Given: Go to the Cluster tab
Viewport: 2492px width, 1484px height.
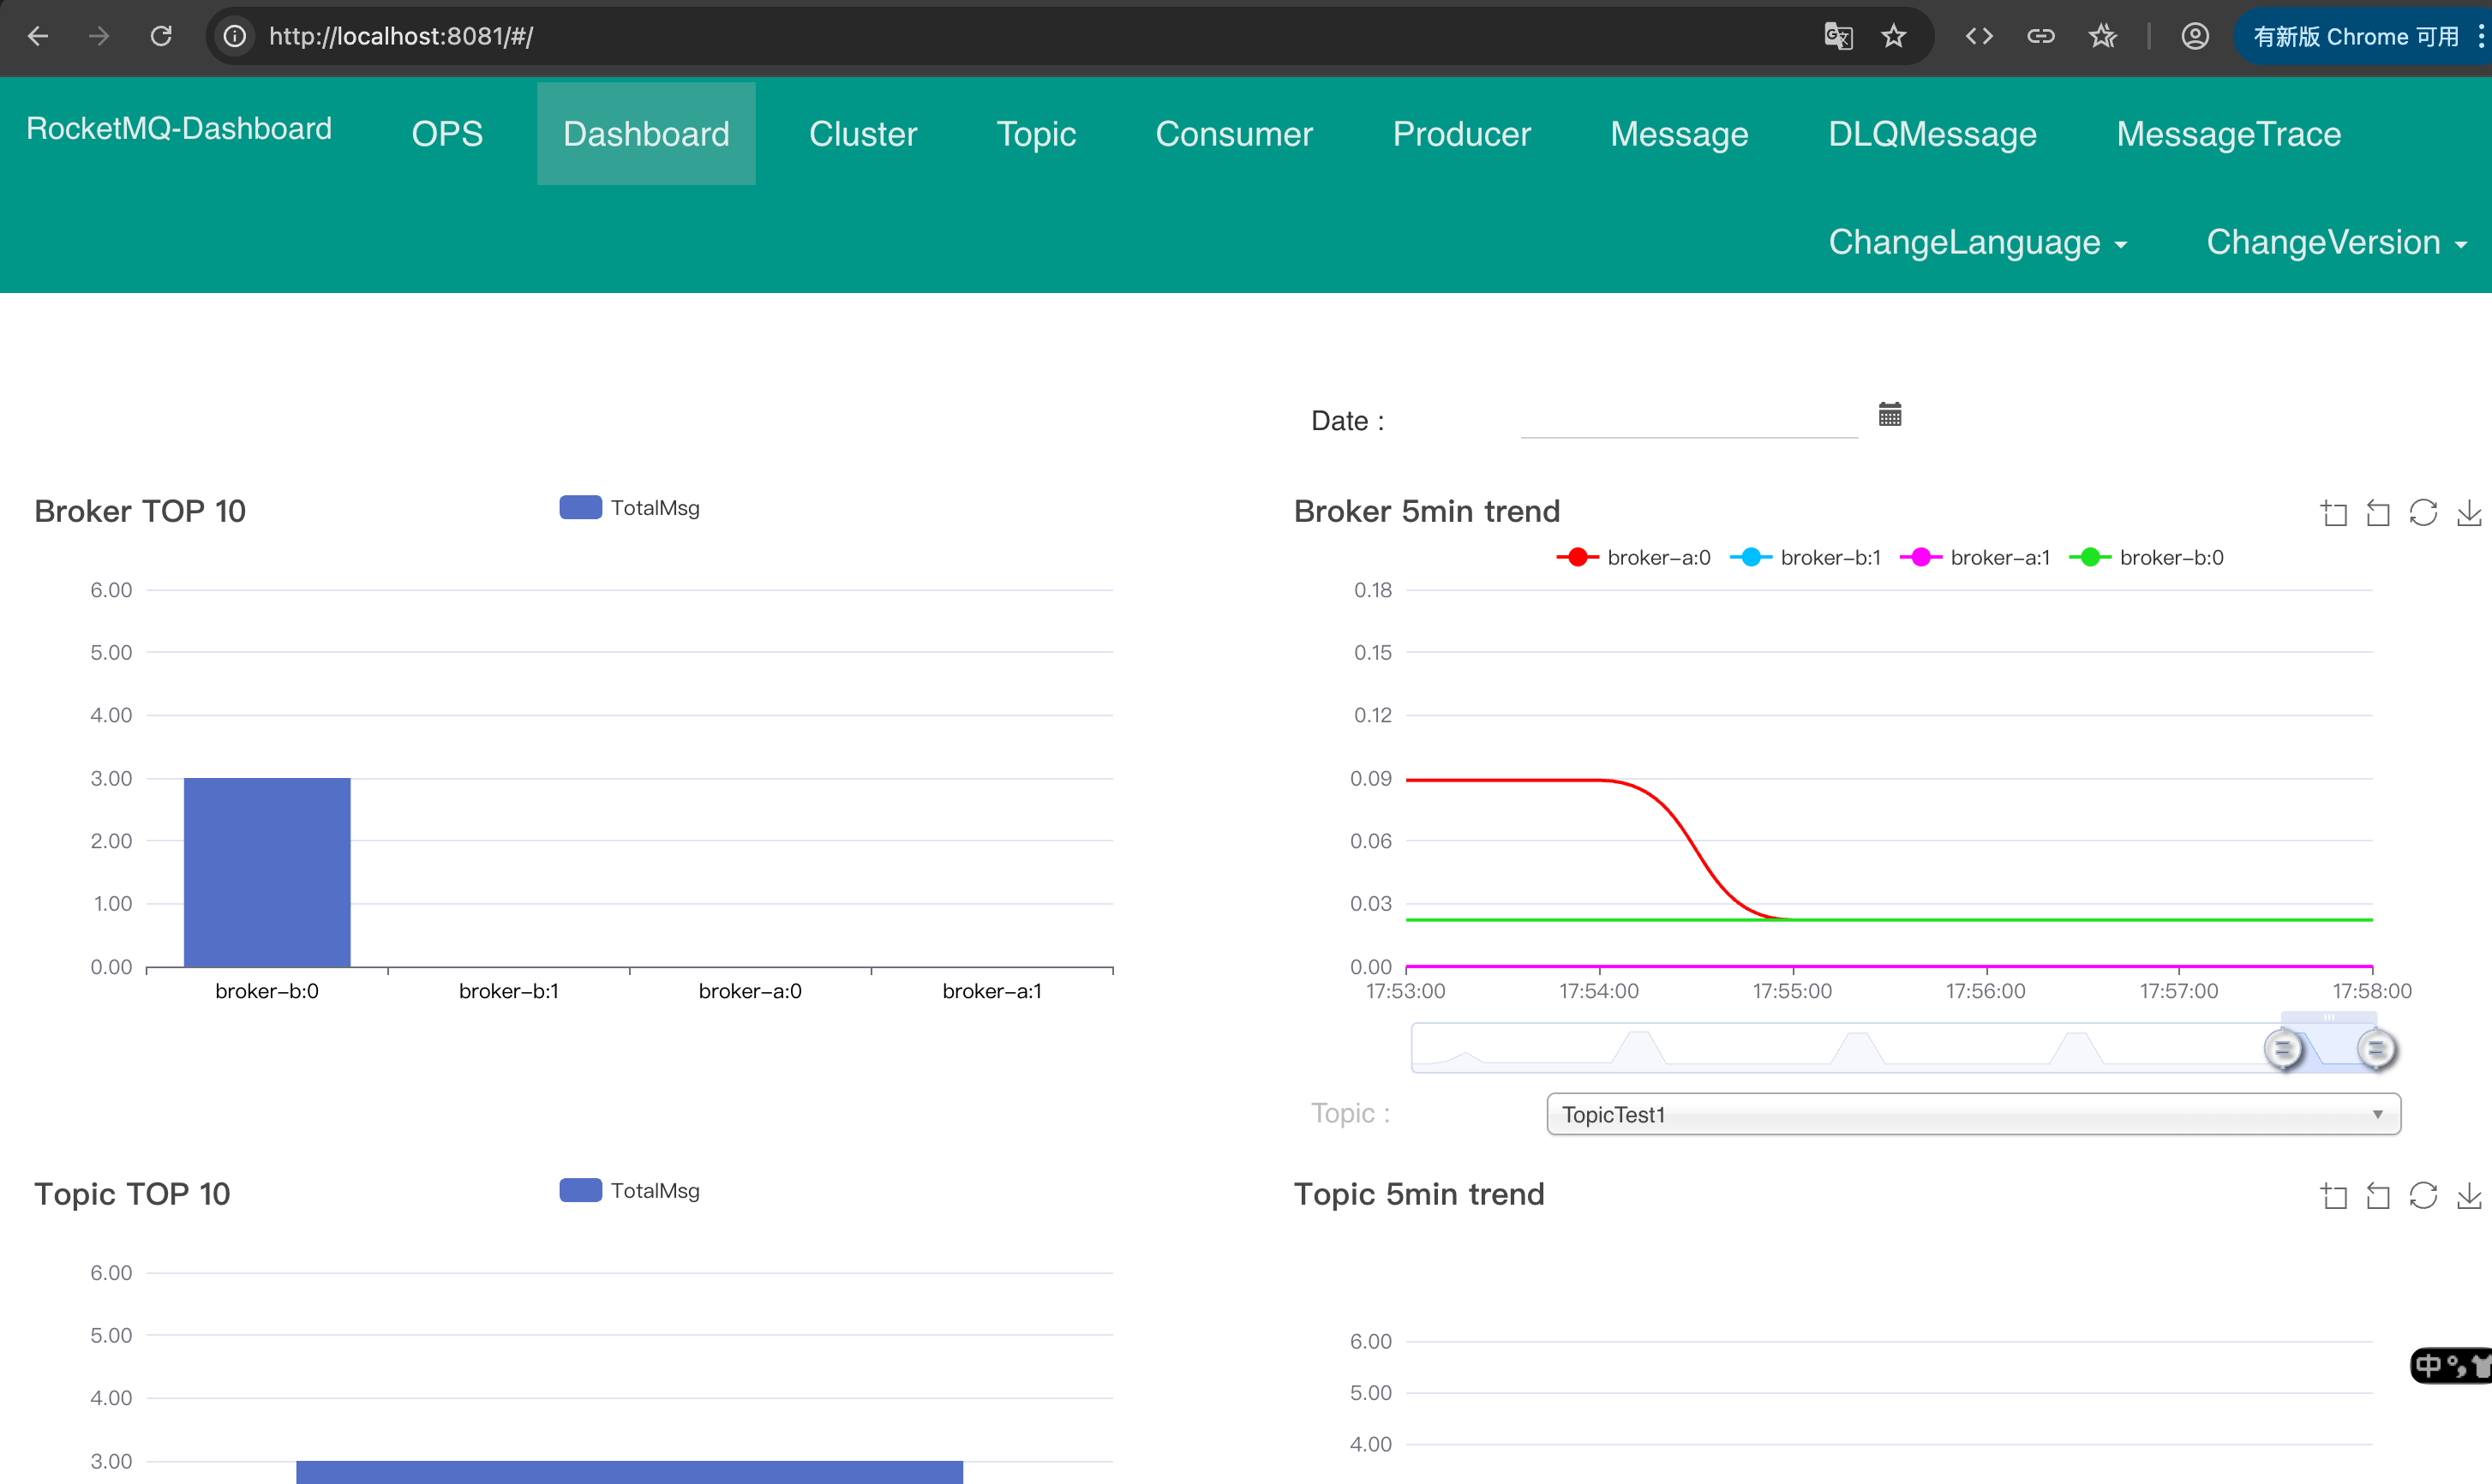Looking at the screenshot, I should 862,134.
